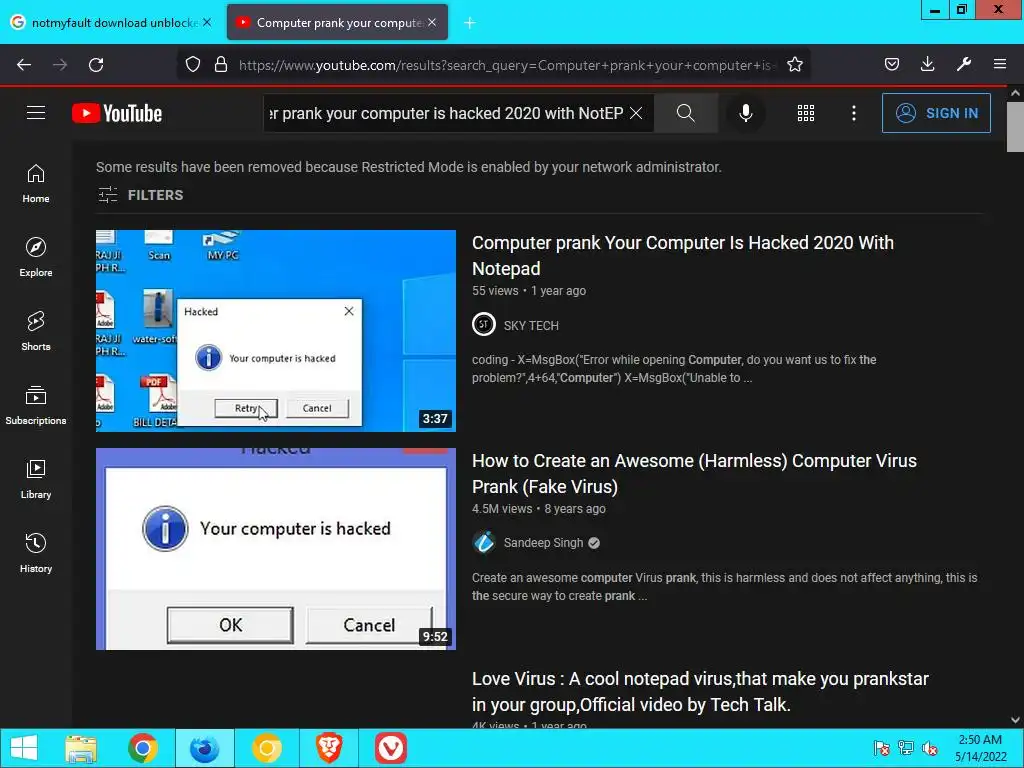Click the page vertical scrollbar thumb
The height and width of the screenshot is (768, 1024).
(1015, 127)
